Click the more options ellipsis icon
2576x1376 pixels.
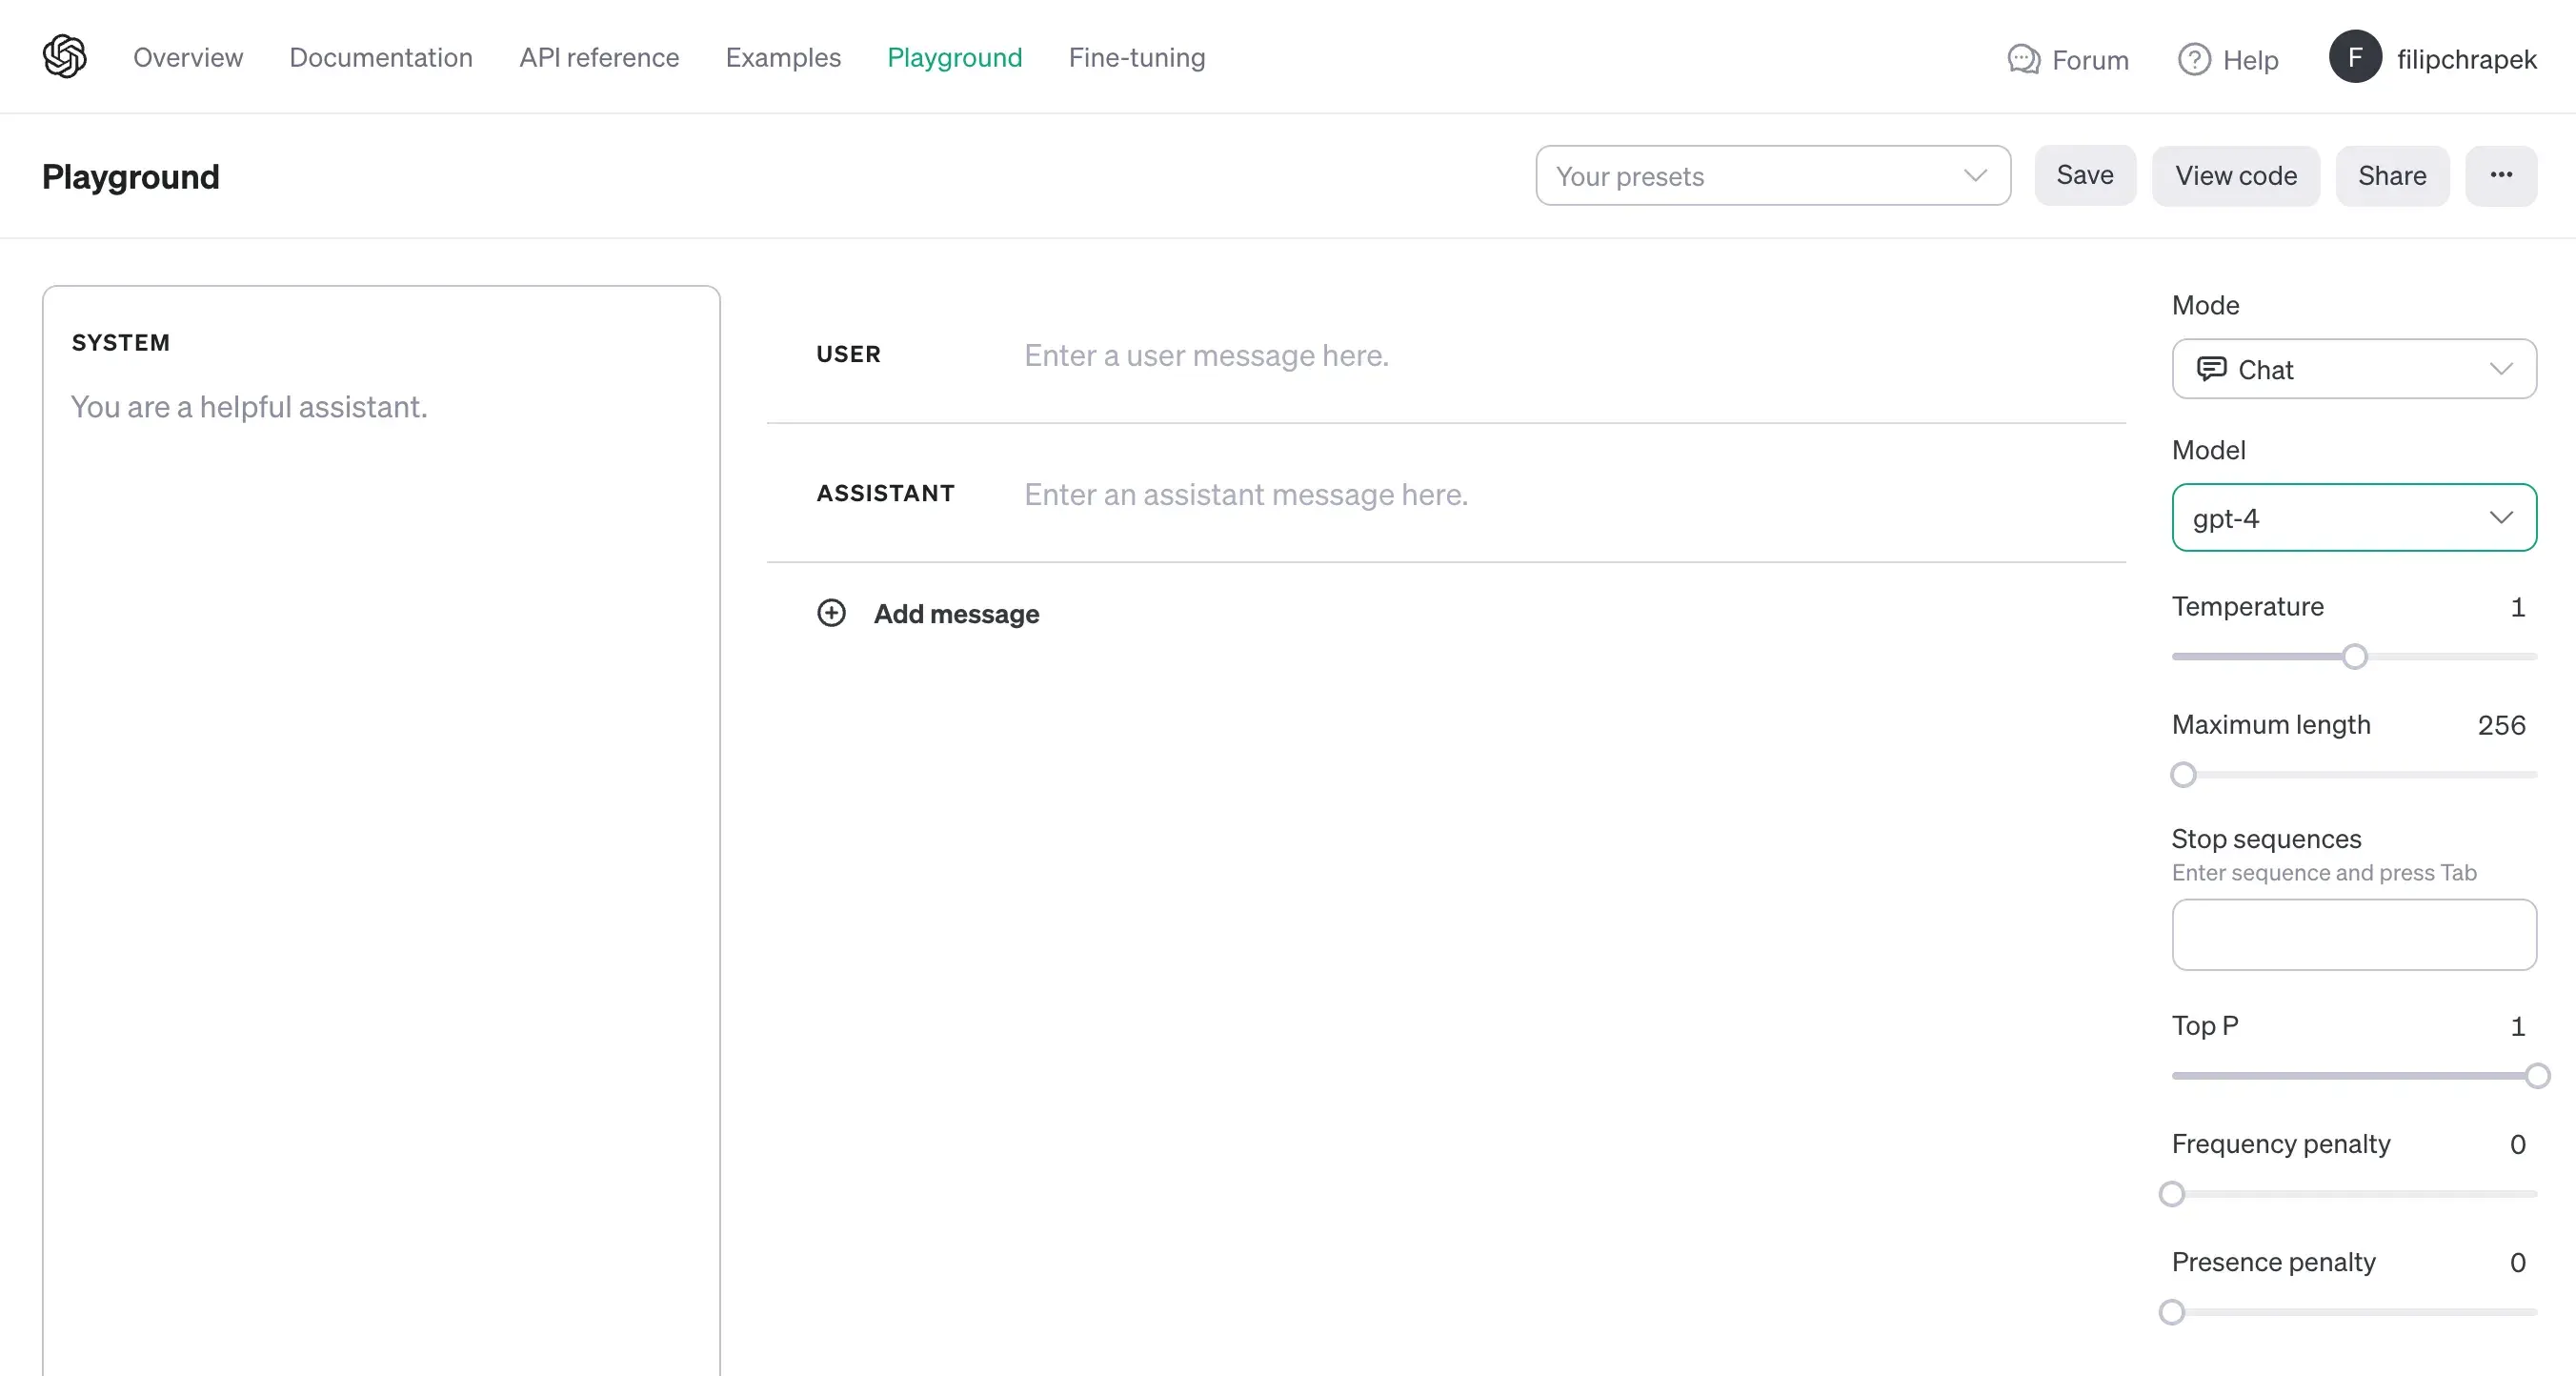coord(2500,175)
